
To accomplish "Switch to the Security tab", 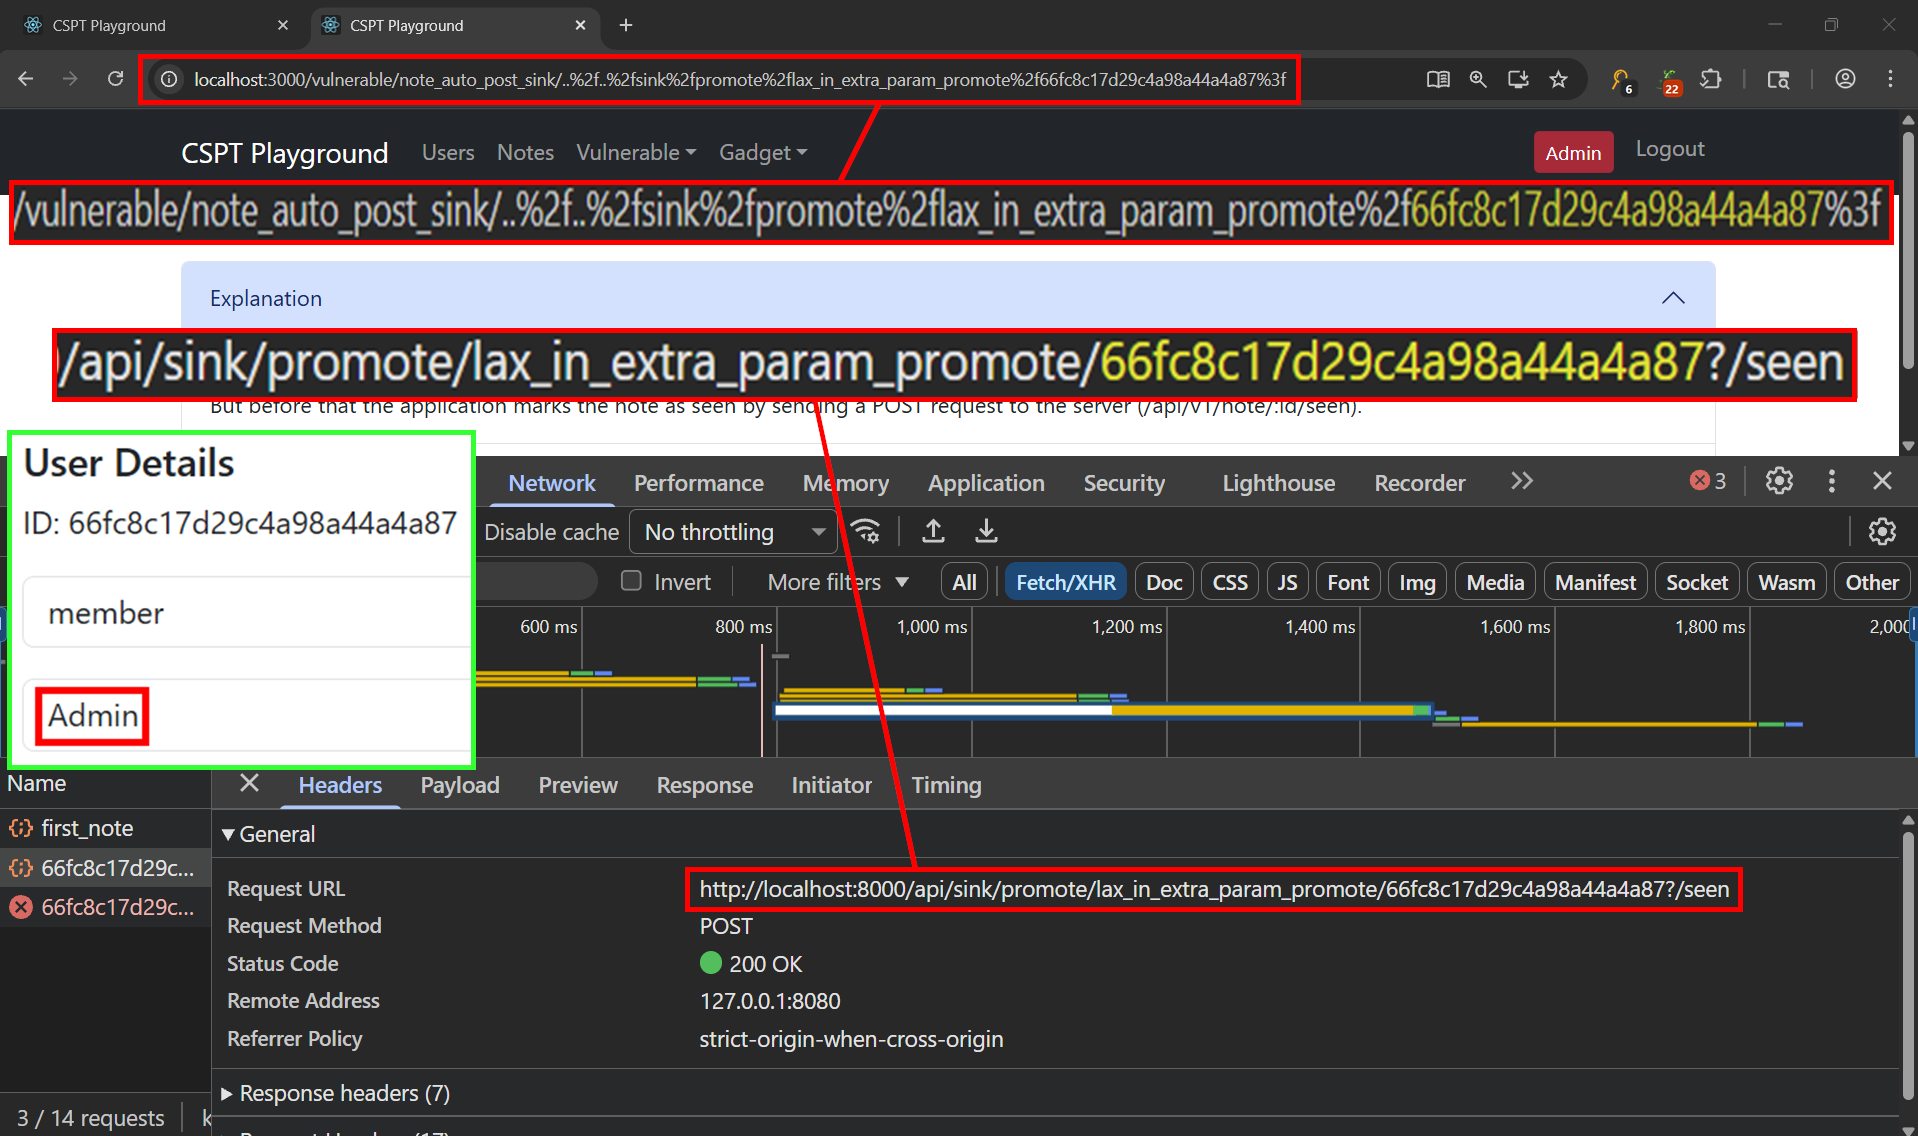I will 1124,483.
